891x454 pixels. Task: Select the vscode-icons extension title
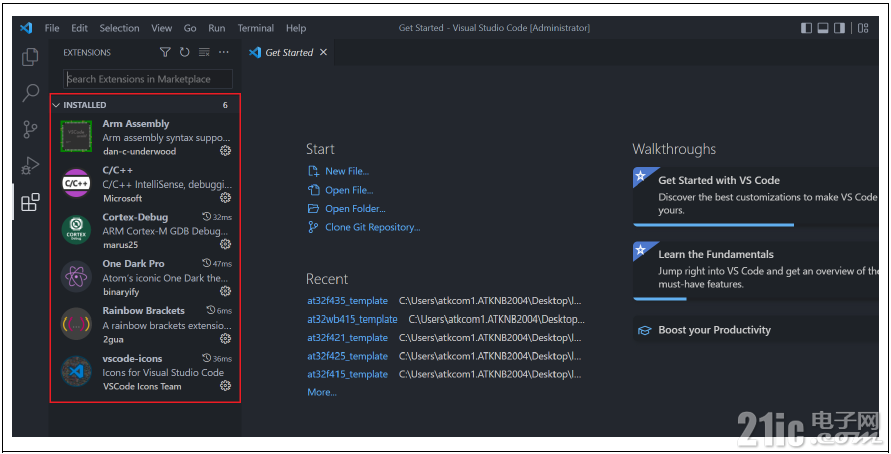pyautogui.click(x=132, y=359)
